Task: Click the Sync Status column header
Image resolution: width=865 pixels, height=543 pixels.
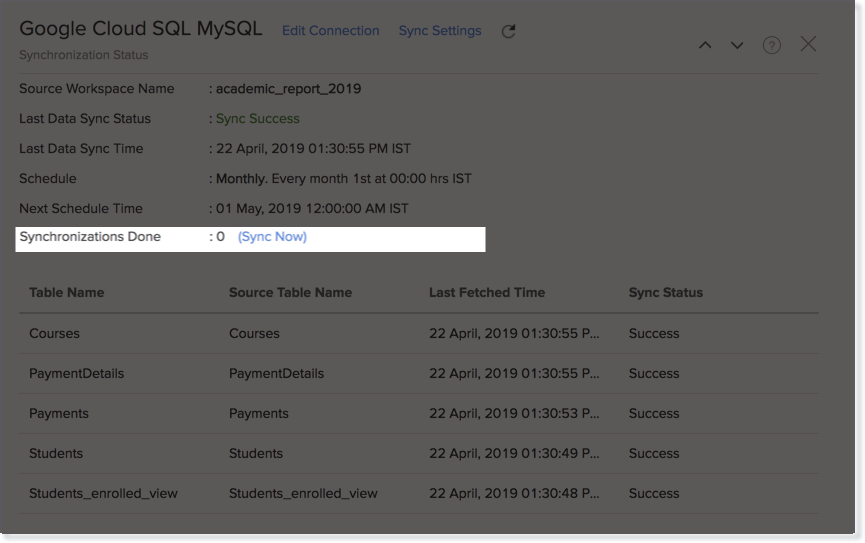Action: tap(665, 293)
